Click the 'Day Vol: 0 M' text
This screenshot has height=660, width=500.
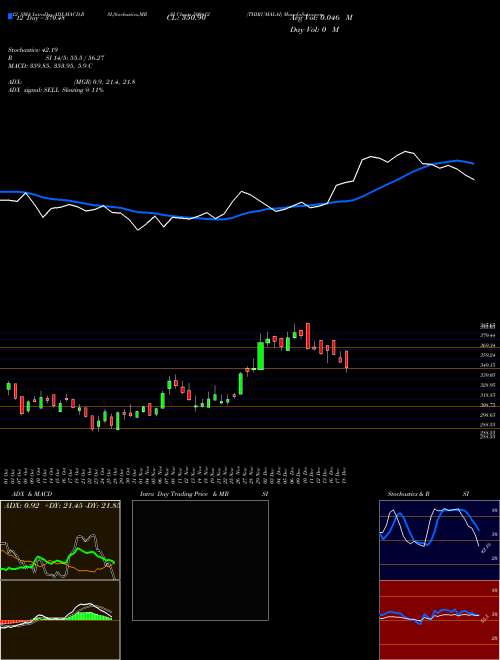tap(315, 29)
